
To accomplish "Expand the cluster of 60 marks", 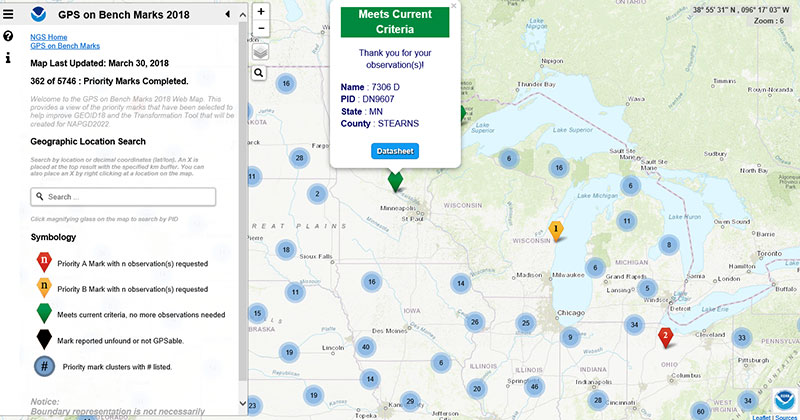I will point(701,411).
